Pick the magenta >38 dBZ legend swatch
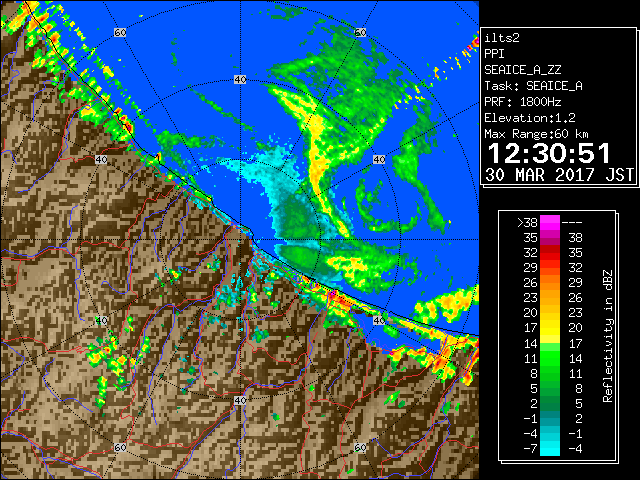Viewport: 640px width, 480px height. pos(550,222)
